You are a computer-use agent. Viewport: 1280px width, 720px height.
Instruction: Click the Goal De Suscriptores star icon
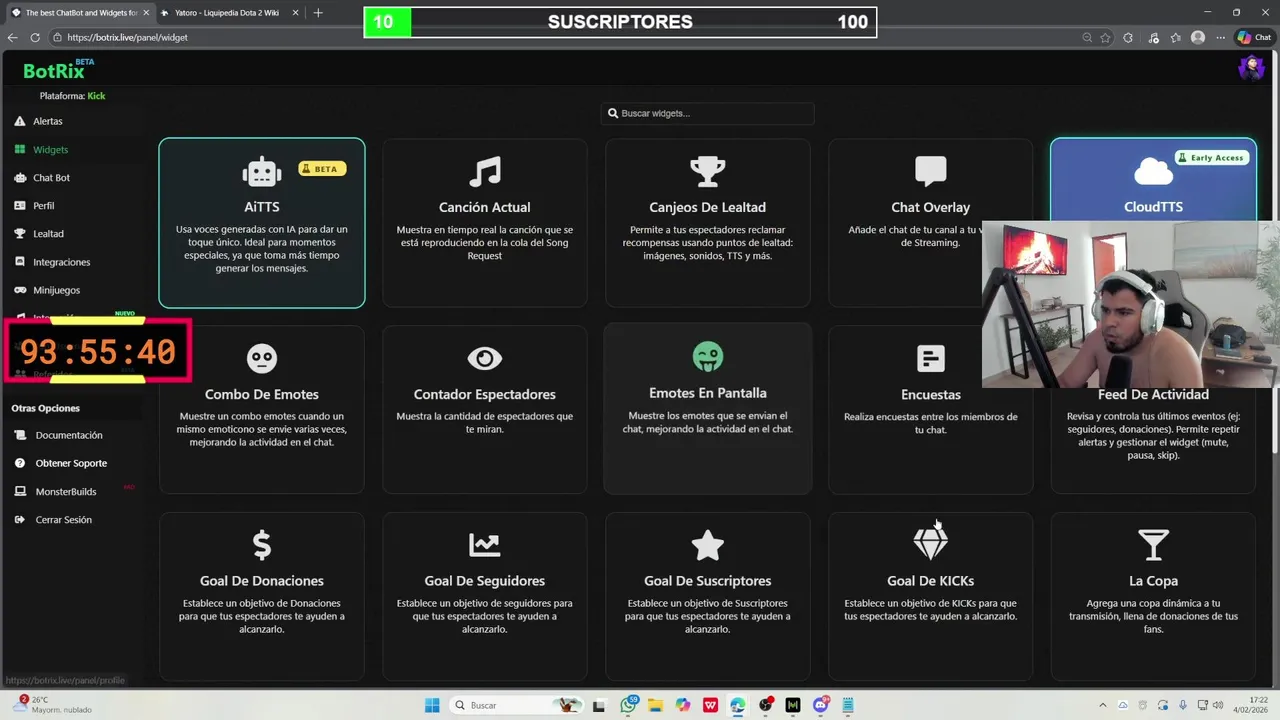[x=708, y=545]
